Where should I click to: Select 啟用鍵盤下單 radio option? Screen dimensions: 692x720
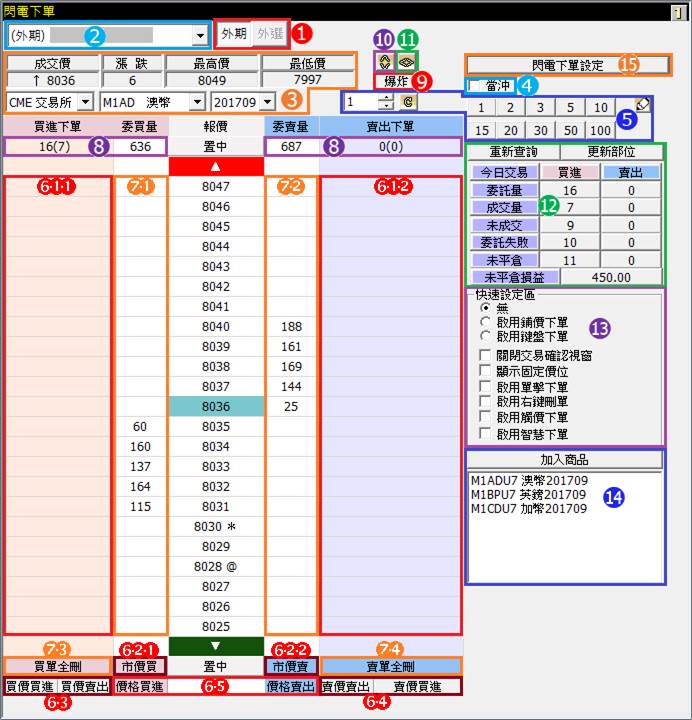click(x=485, y=336)
